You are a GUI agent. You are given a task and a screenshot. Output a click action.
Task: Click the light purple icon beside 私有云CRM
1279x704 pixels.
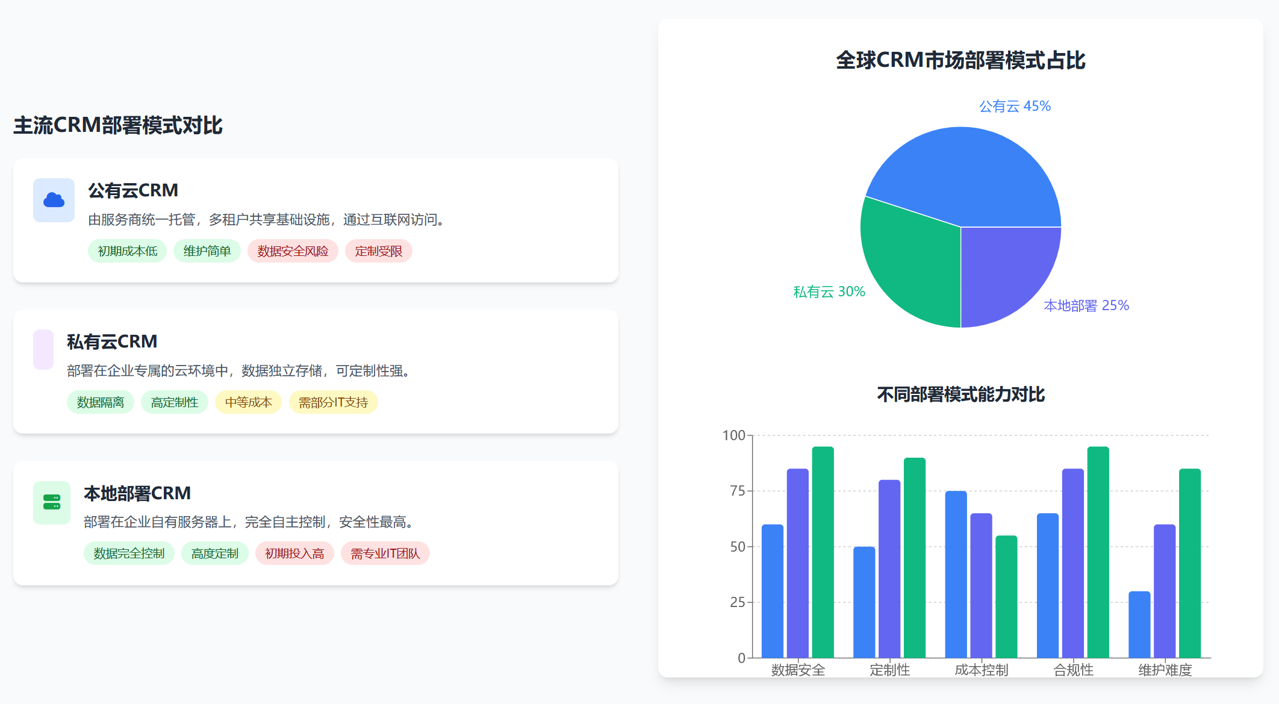[43, 350]
